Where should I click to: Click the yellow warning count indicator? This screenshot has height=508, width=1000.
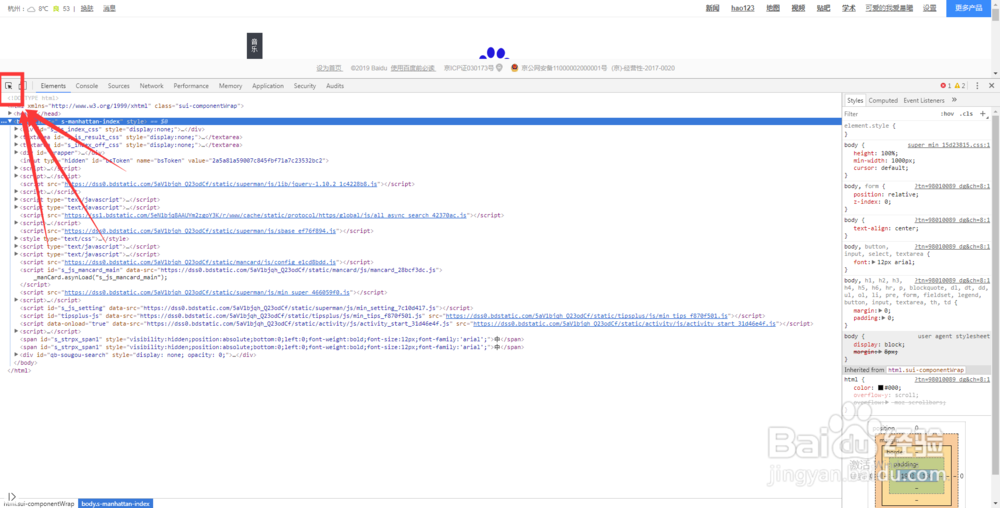coord(960,85)
